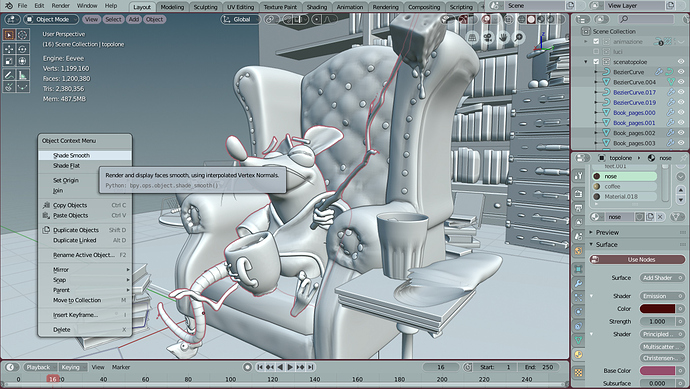This screenshot has height=389, width=690.
Task: Open the Output properties tab icon
Action: coord(579,207)
